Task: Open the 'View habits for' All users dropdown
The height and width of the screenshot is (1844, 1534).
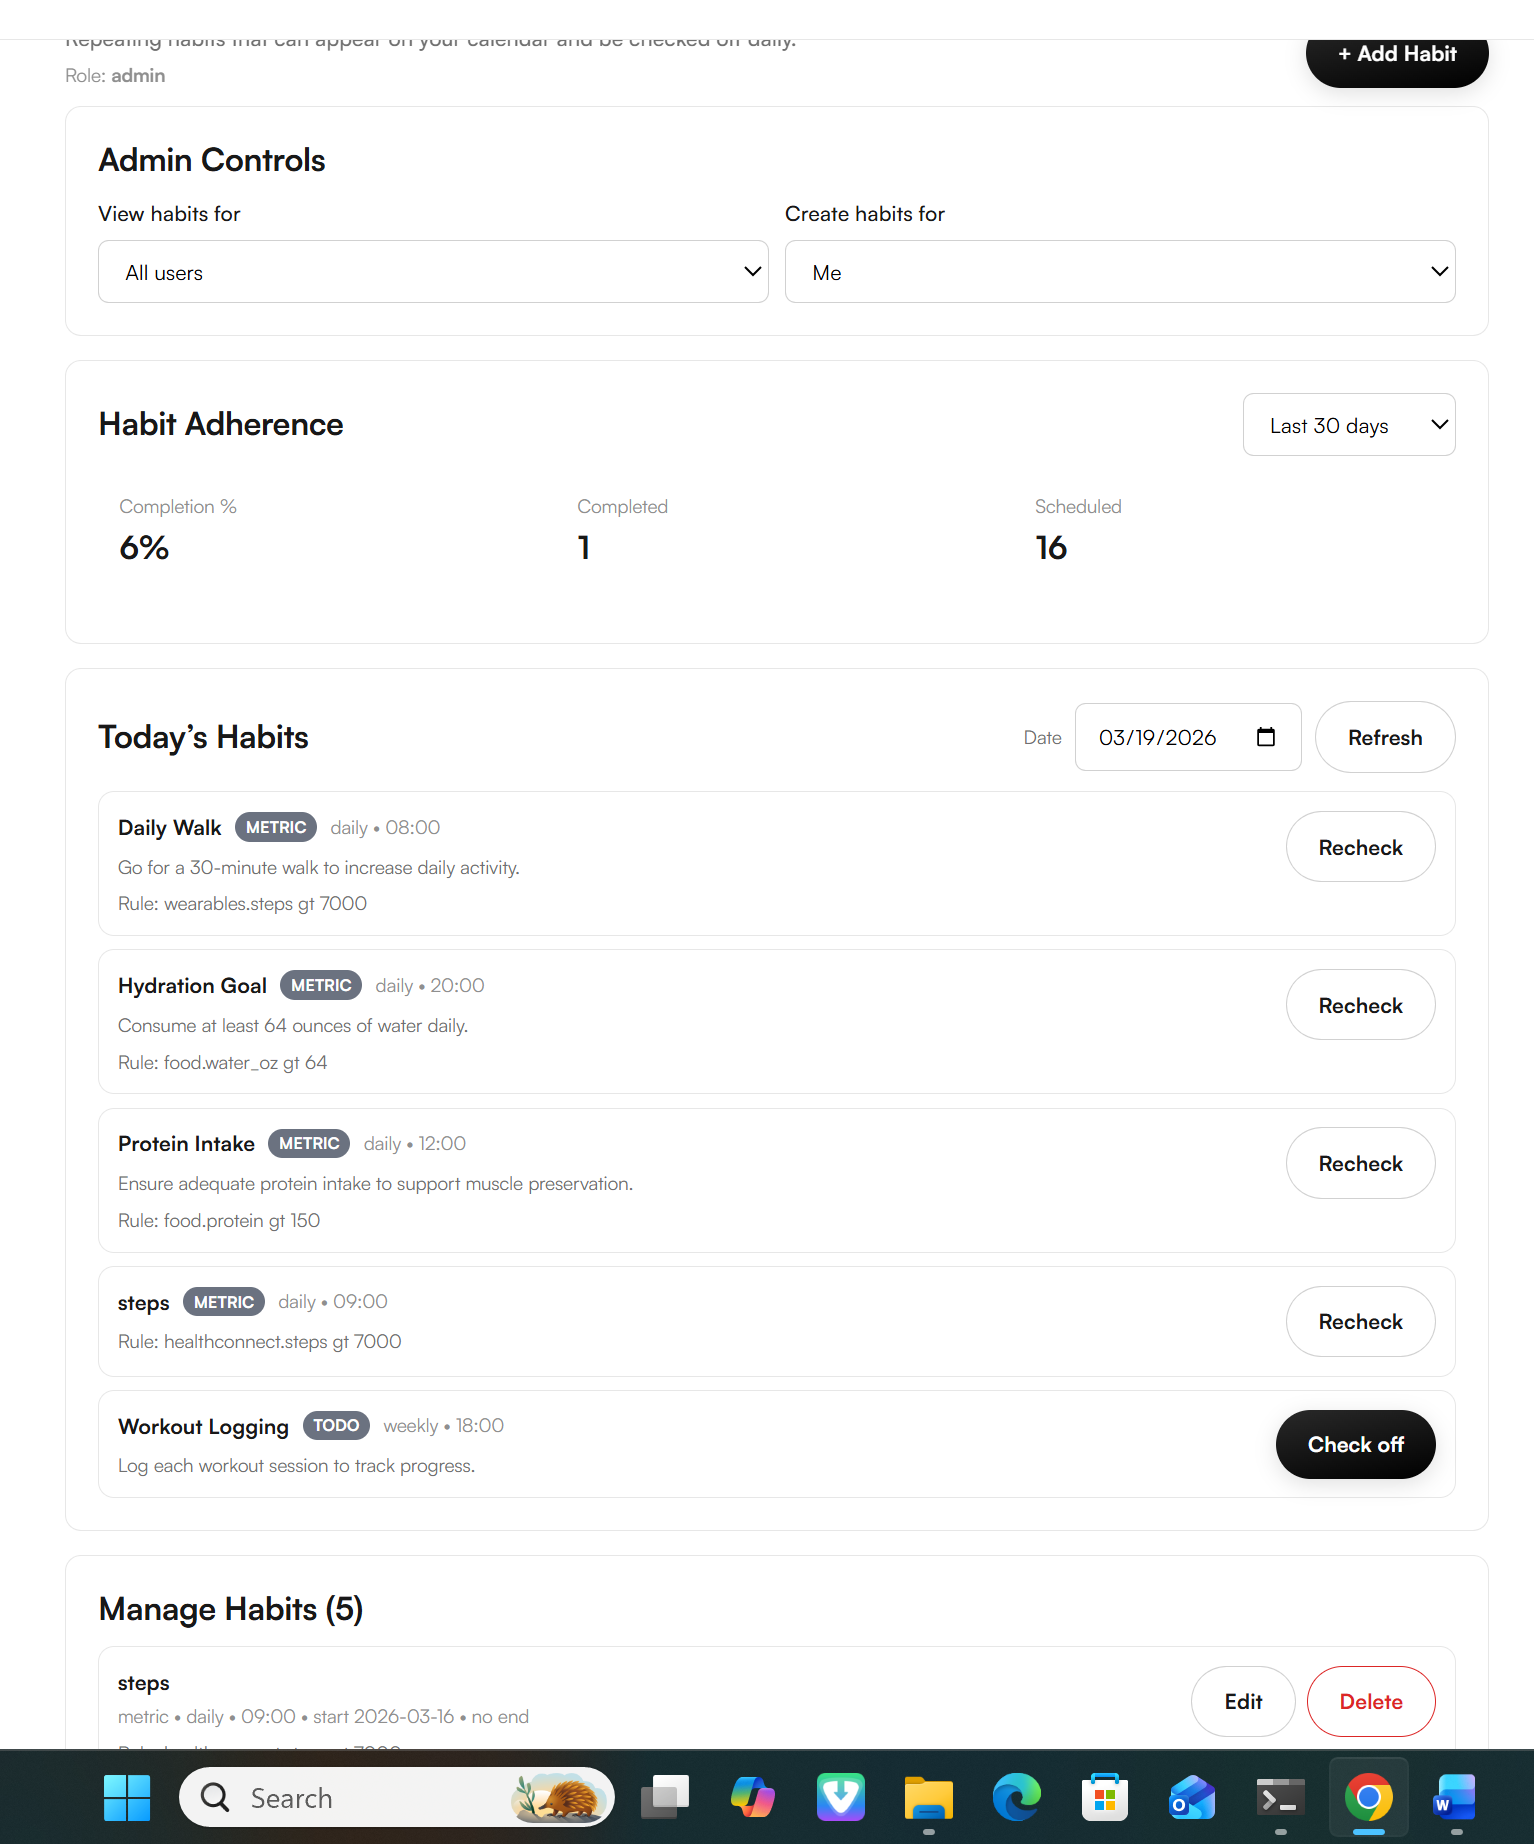Action: pos(433,271)
